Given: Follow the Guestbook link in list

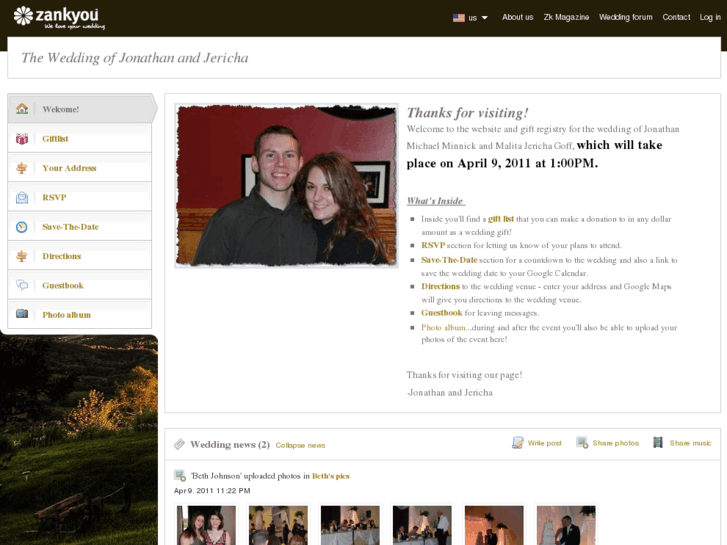Looking at the screenshot, I should pyautogui.click(x=441, y=313).
